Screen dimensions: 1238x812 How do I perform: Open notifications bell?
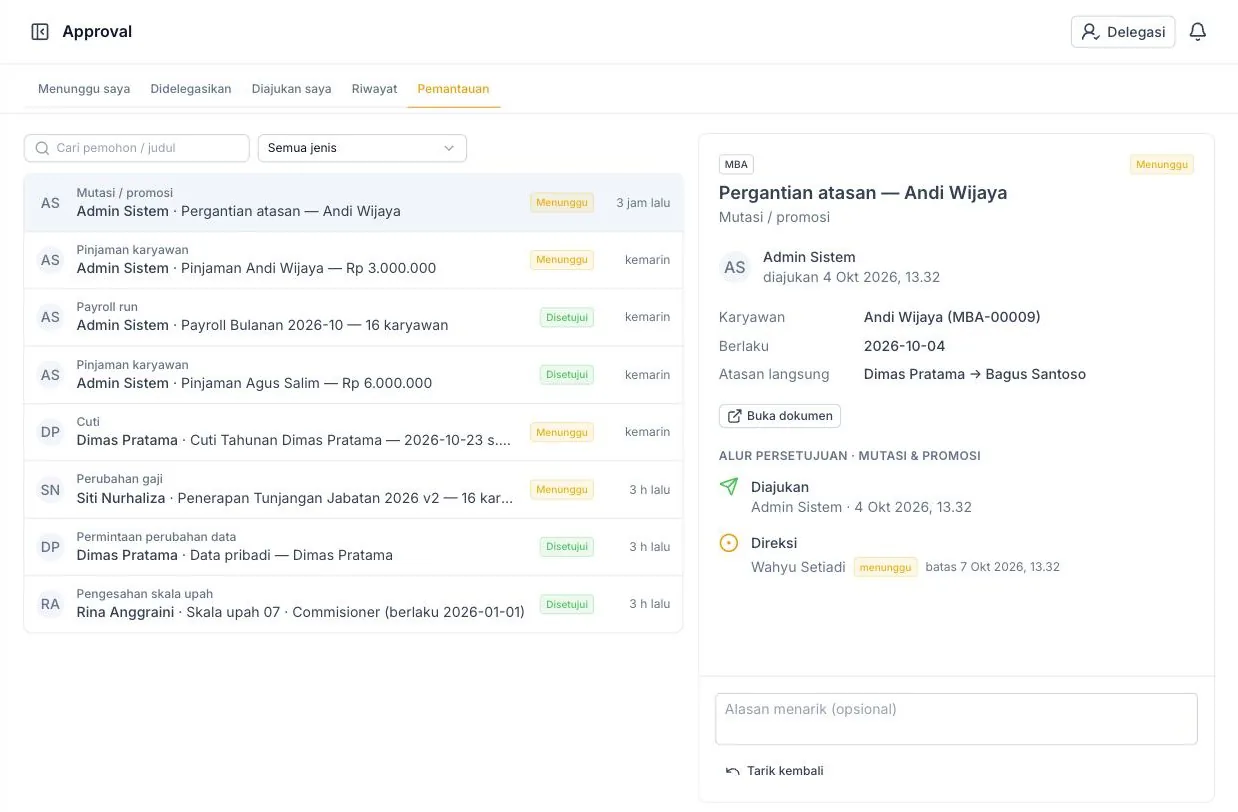1198,32
